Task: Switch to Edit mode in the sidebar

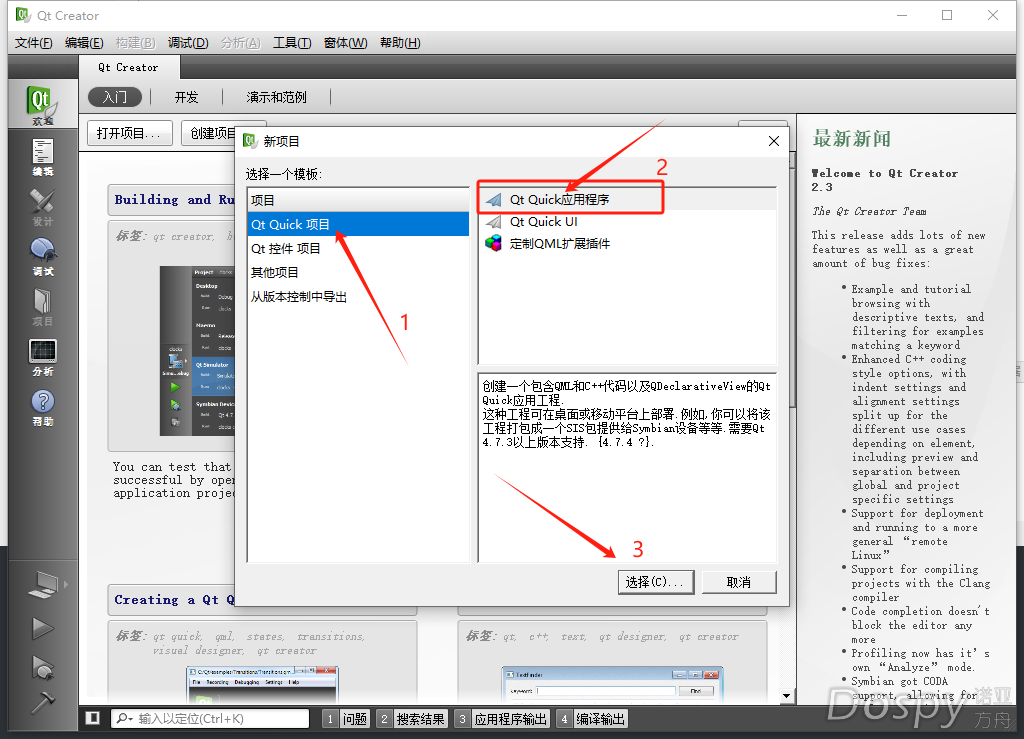Action: click(42, 157)
